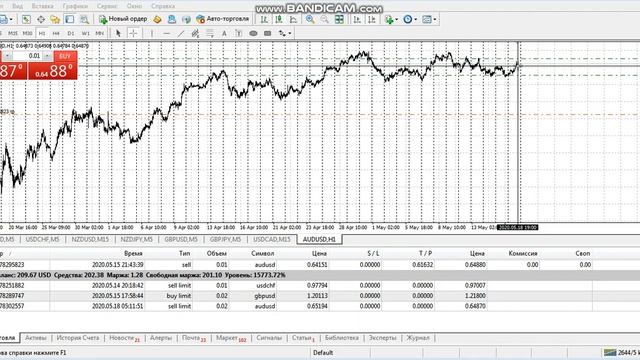This screenshot has width=640, height=360.
Task: Decrease one-click volume arrow
Action: pyautogui.click(x=7, y=56)
